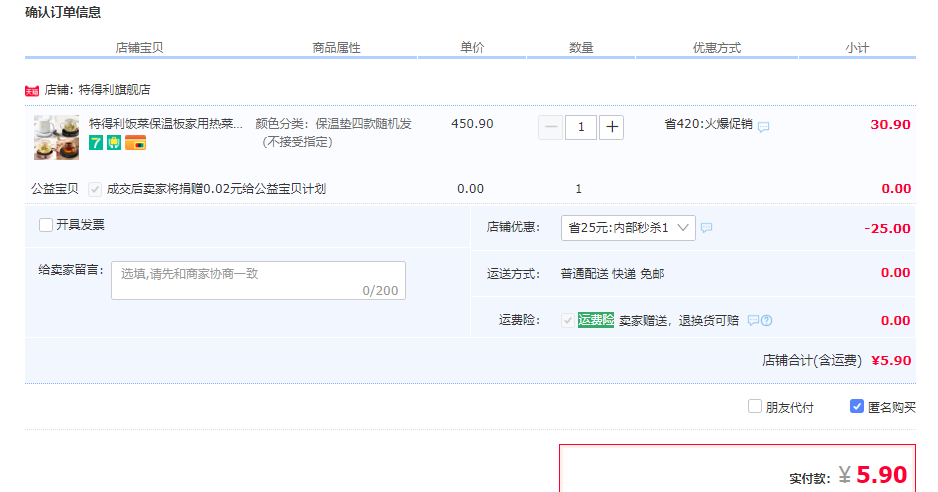Click the shop discount amount -25.00
Image resolution: width=938 pixels, height=492 pixels.
[887, 228]
